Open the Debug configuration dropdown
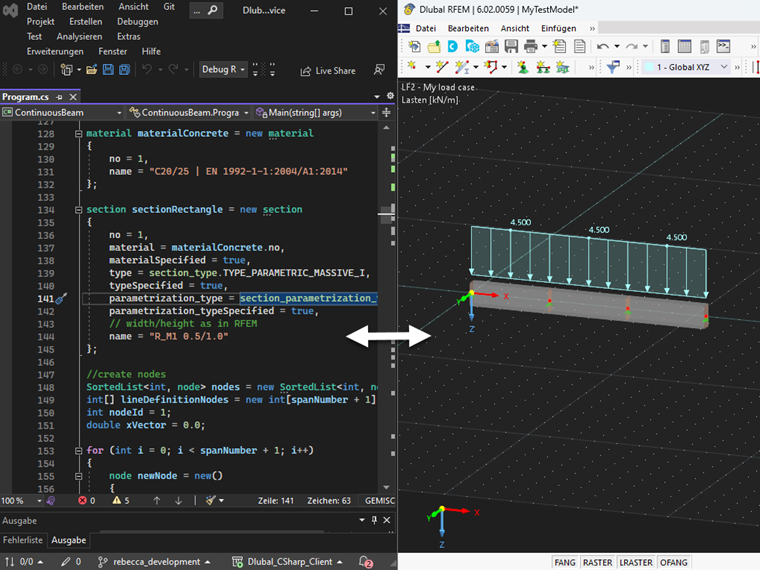Screen dimensions: 760x570 (x=224, y=70)
